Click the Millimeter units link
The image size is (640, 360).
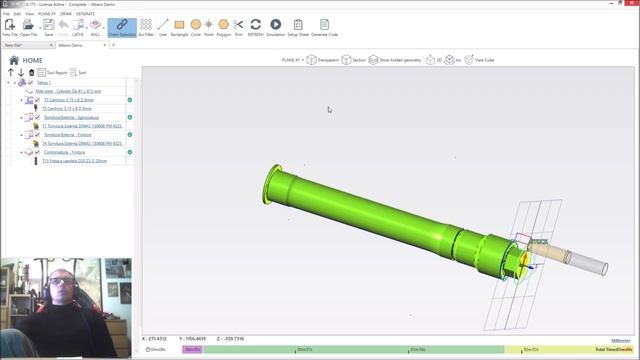click(620, 340)
